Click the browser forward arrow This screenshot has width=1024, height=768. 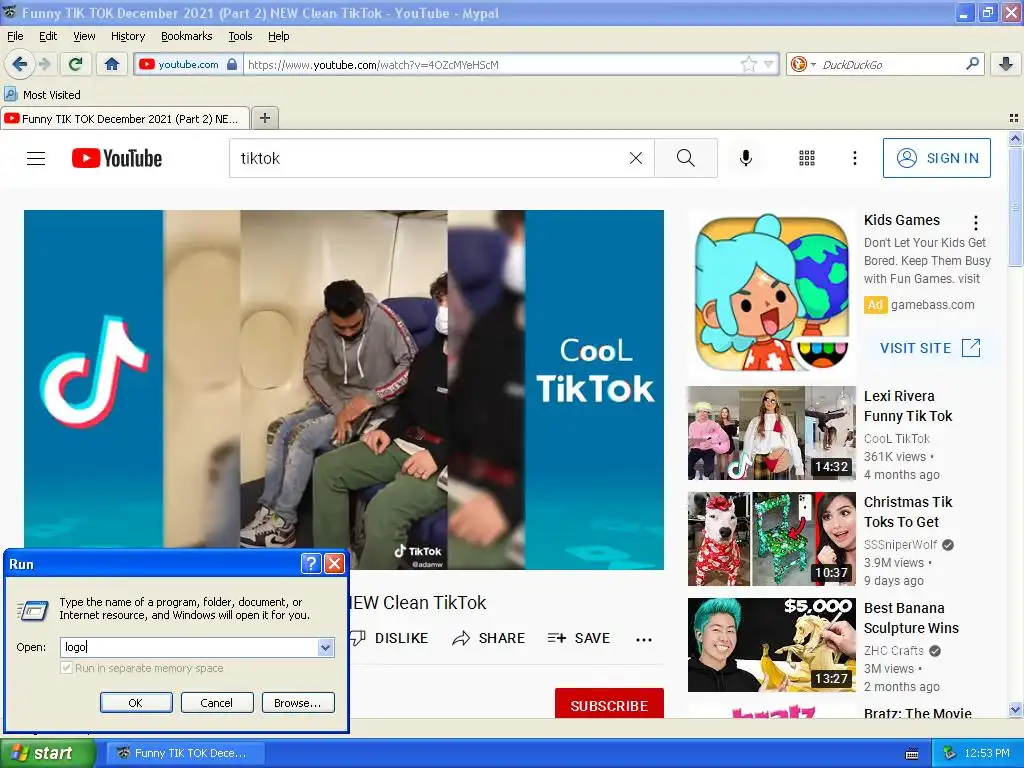(x=44, y=64)
